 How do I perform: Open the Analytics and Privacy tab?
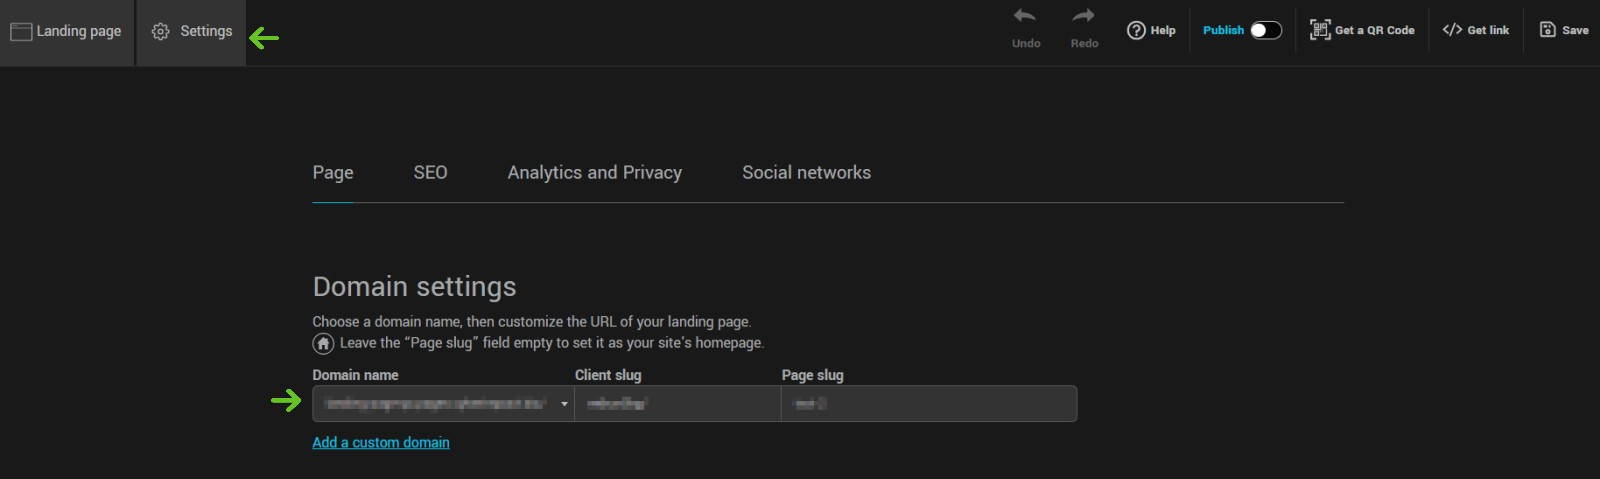(594, 173)
